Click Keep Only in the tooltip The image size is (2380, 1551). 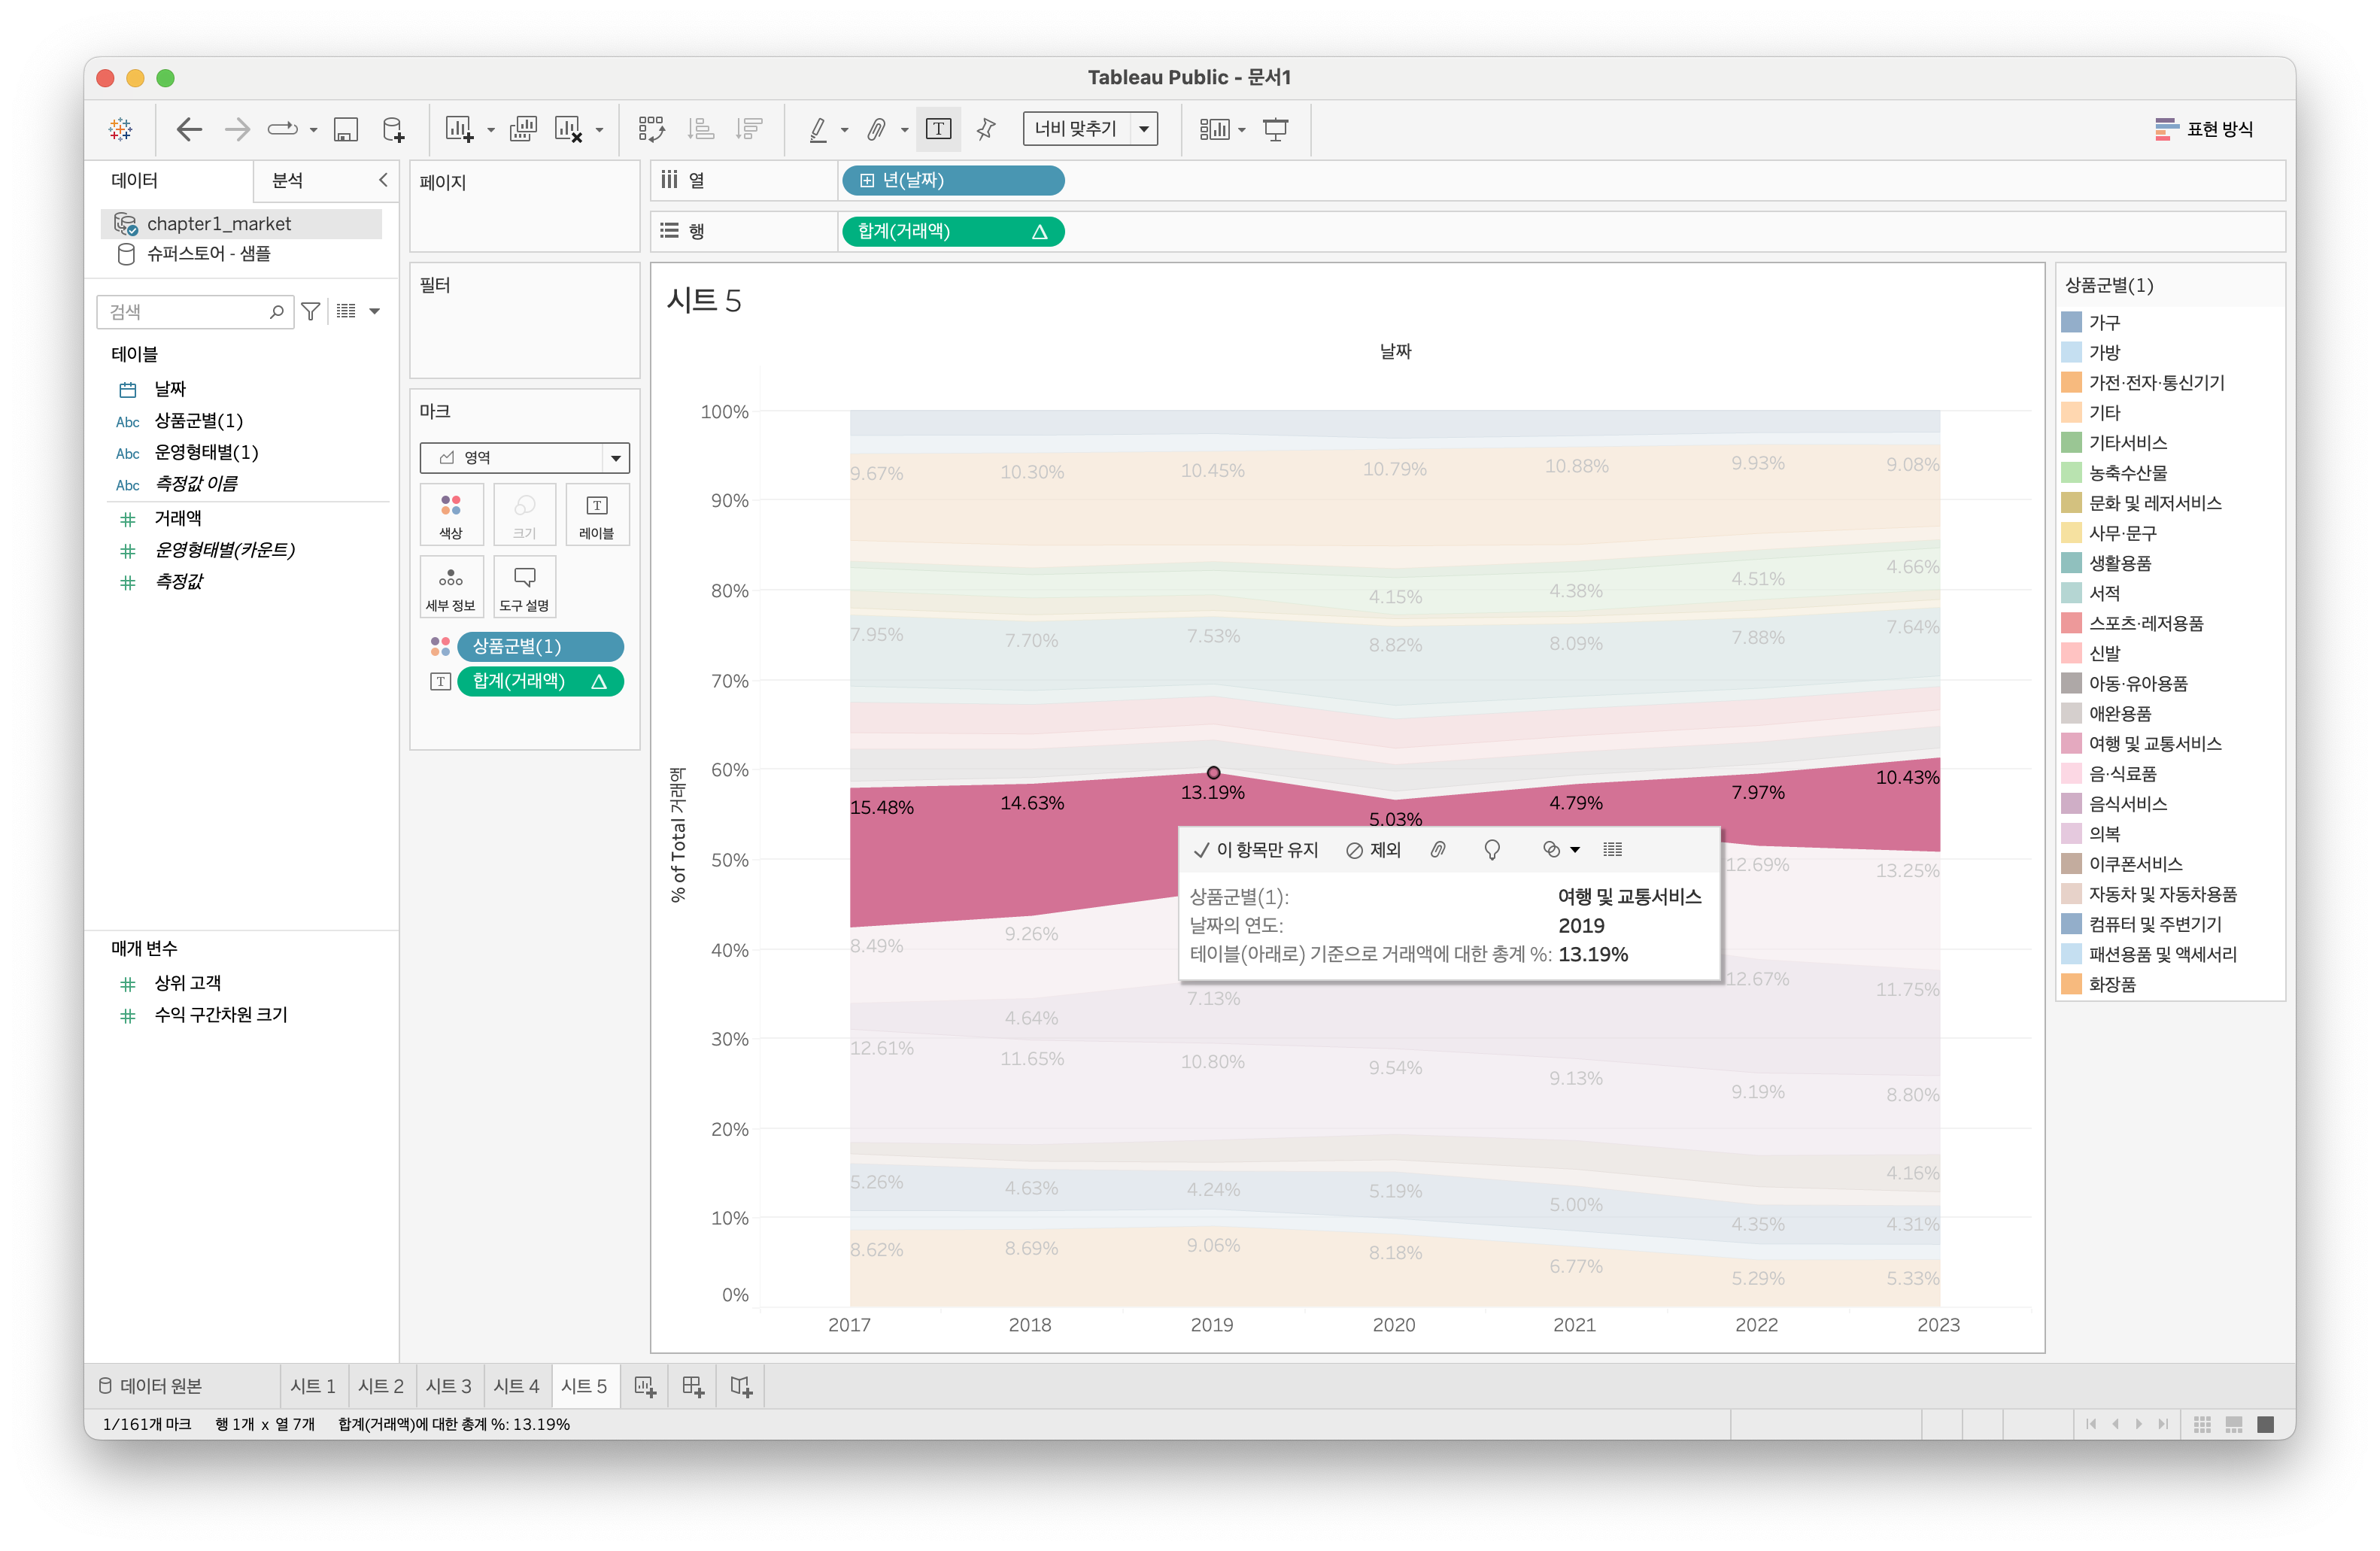click(x=1256, y=850)
